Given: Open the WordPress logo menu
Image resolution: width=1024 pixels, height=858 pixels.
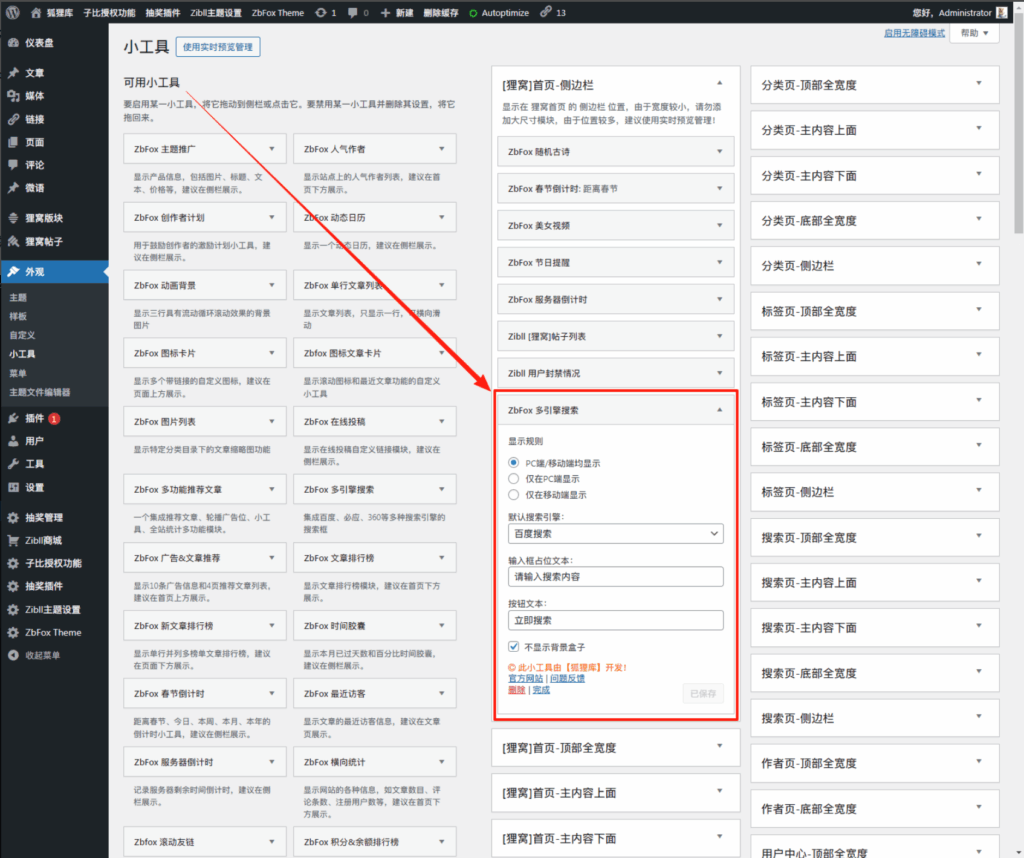Looking at the screenshot, I should (12, 12).
